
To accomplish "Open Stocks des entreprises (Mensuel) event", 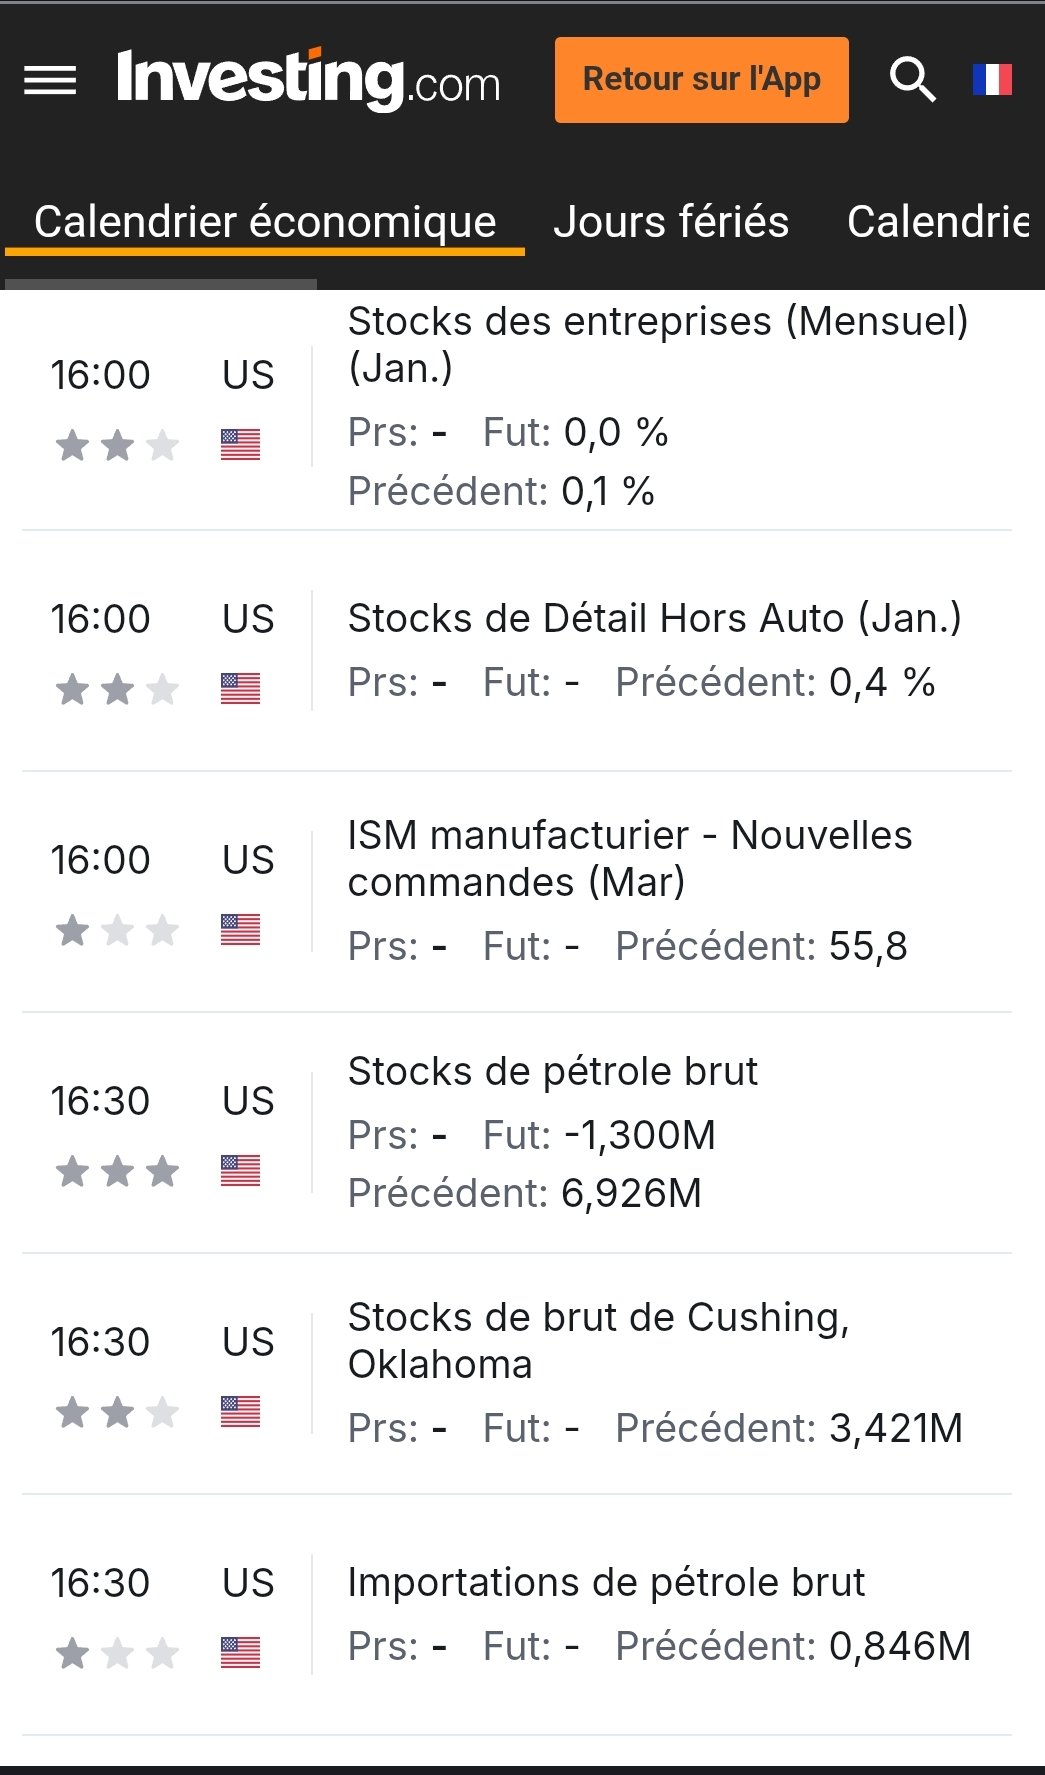I will (x=657, y=344).
